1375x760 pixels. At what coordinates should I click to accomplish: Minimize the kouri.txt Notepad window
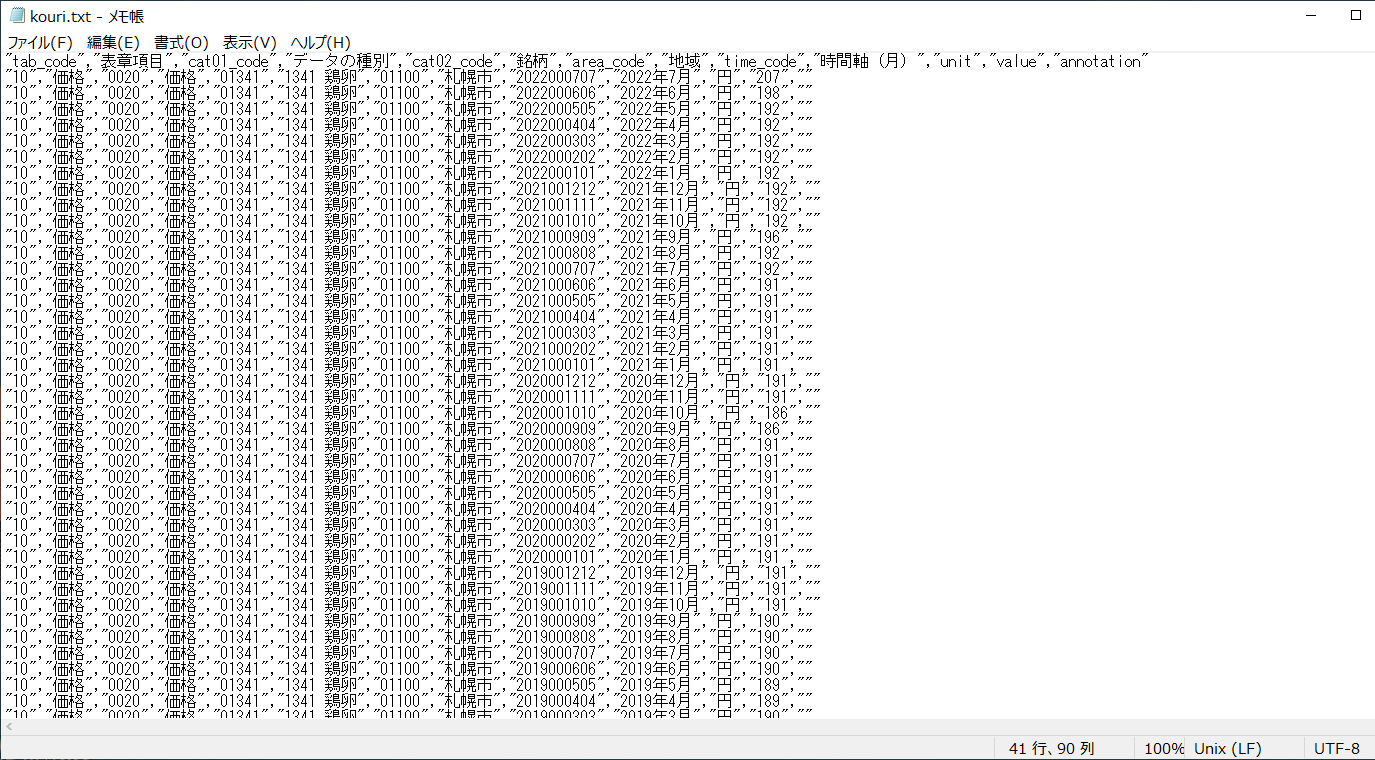click(x=1310, y=16)
